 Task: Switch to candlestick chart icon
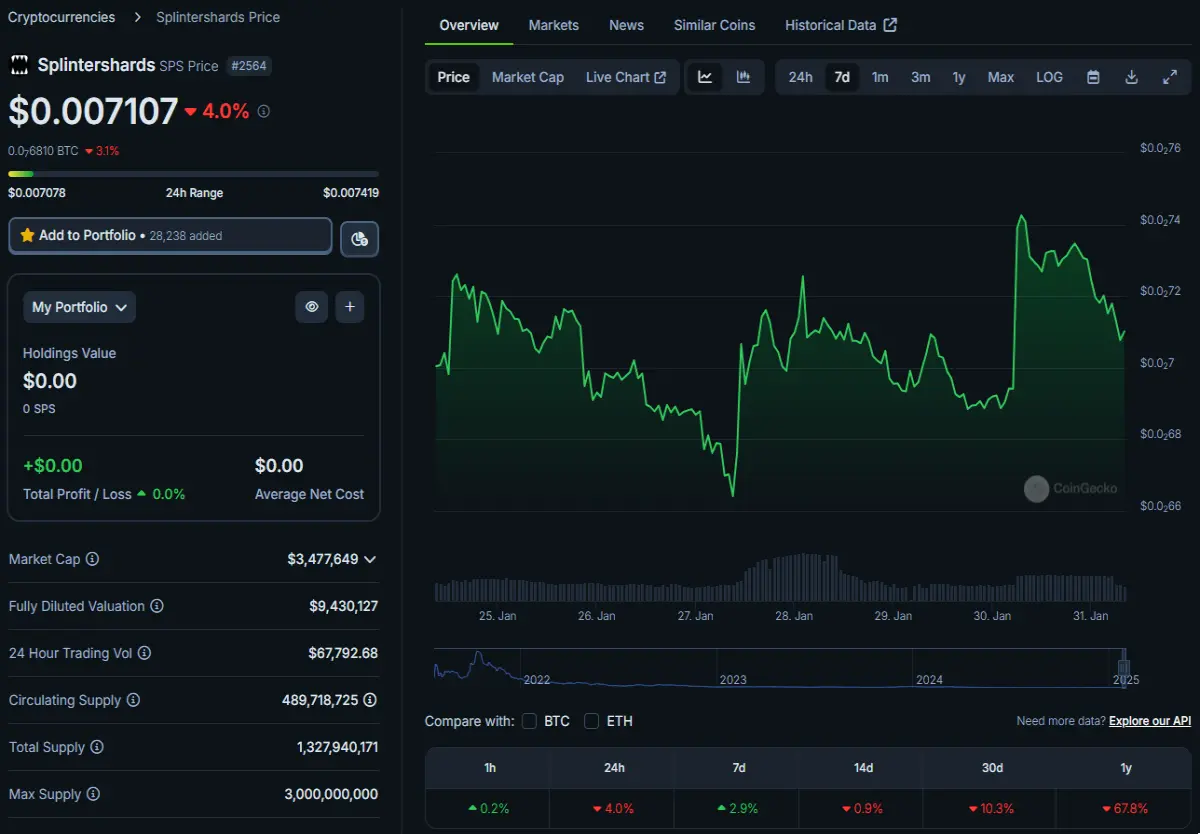click(743, 77)
